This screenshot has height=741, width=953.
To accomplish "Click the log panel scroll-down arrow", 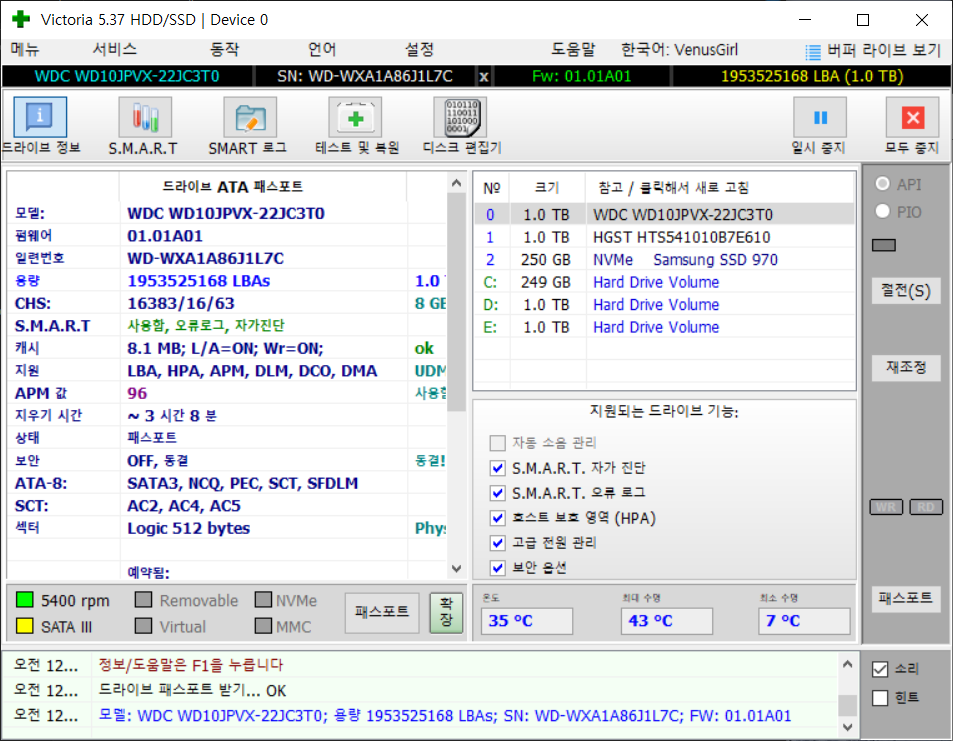I will [847, 726].
